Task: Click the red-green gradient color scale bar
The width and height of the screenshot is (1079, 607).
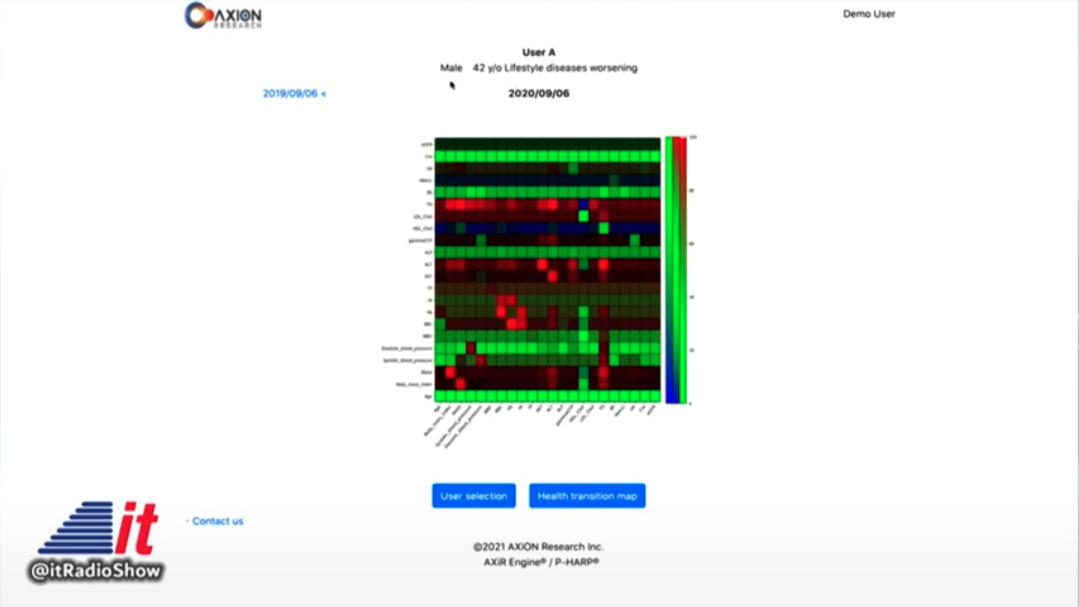Action: coord(680,269)
